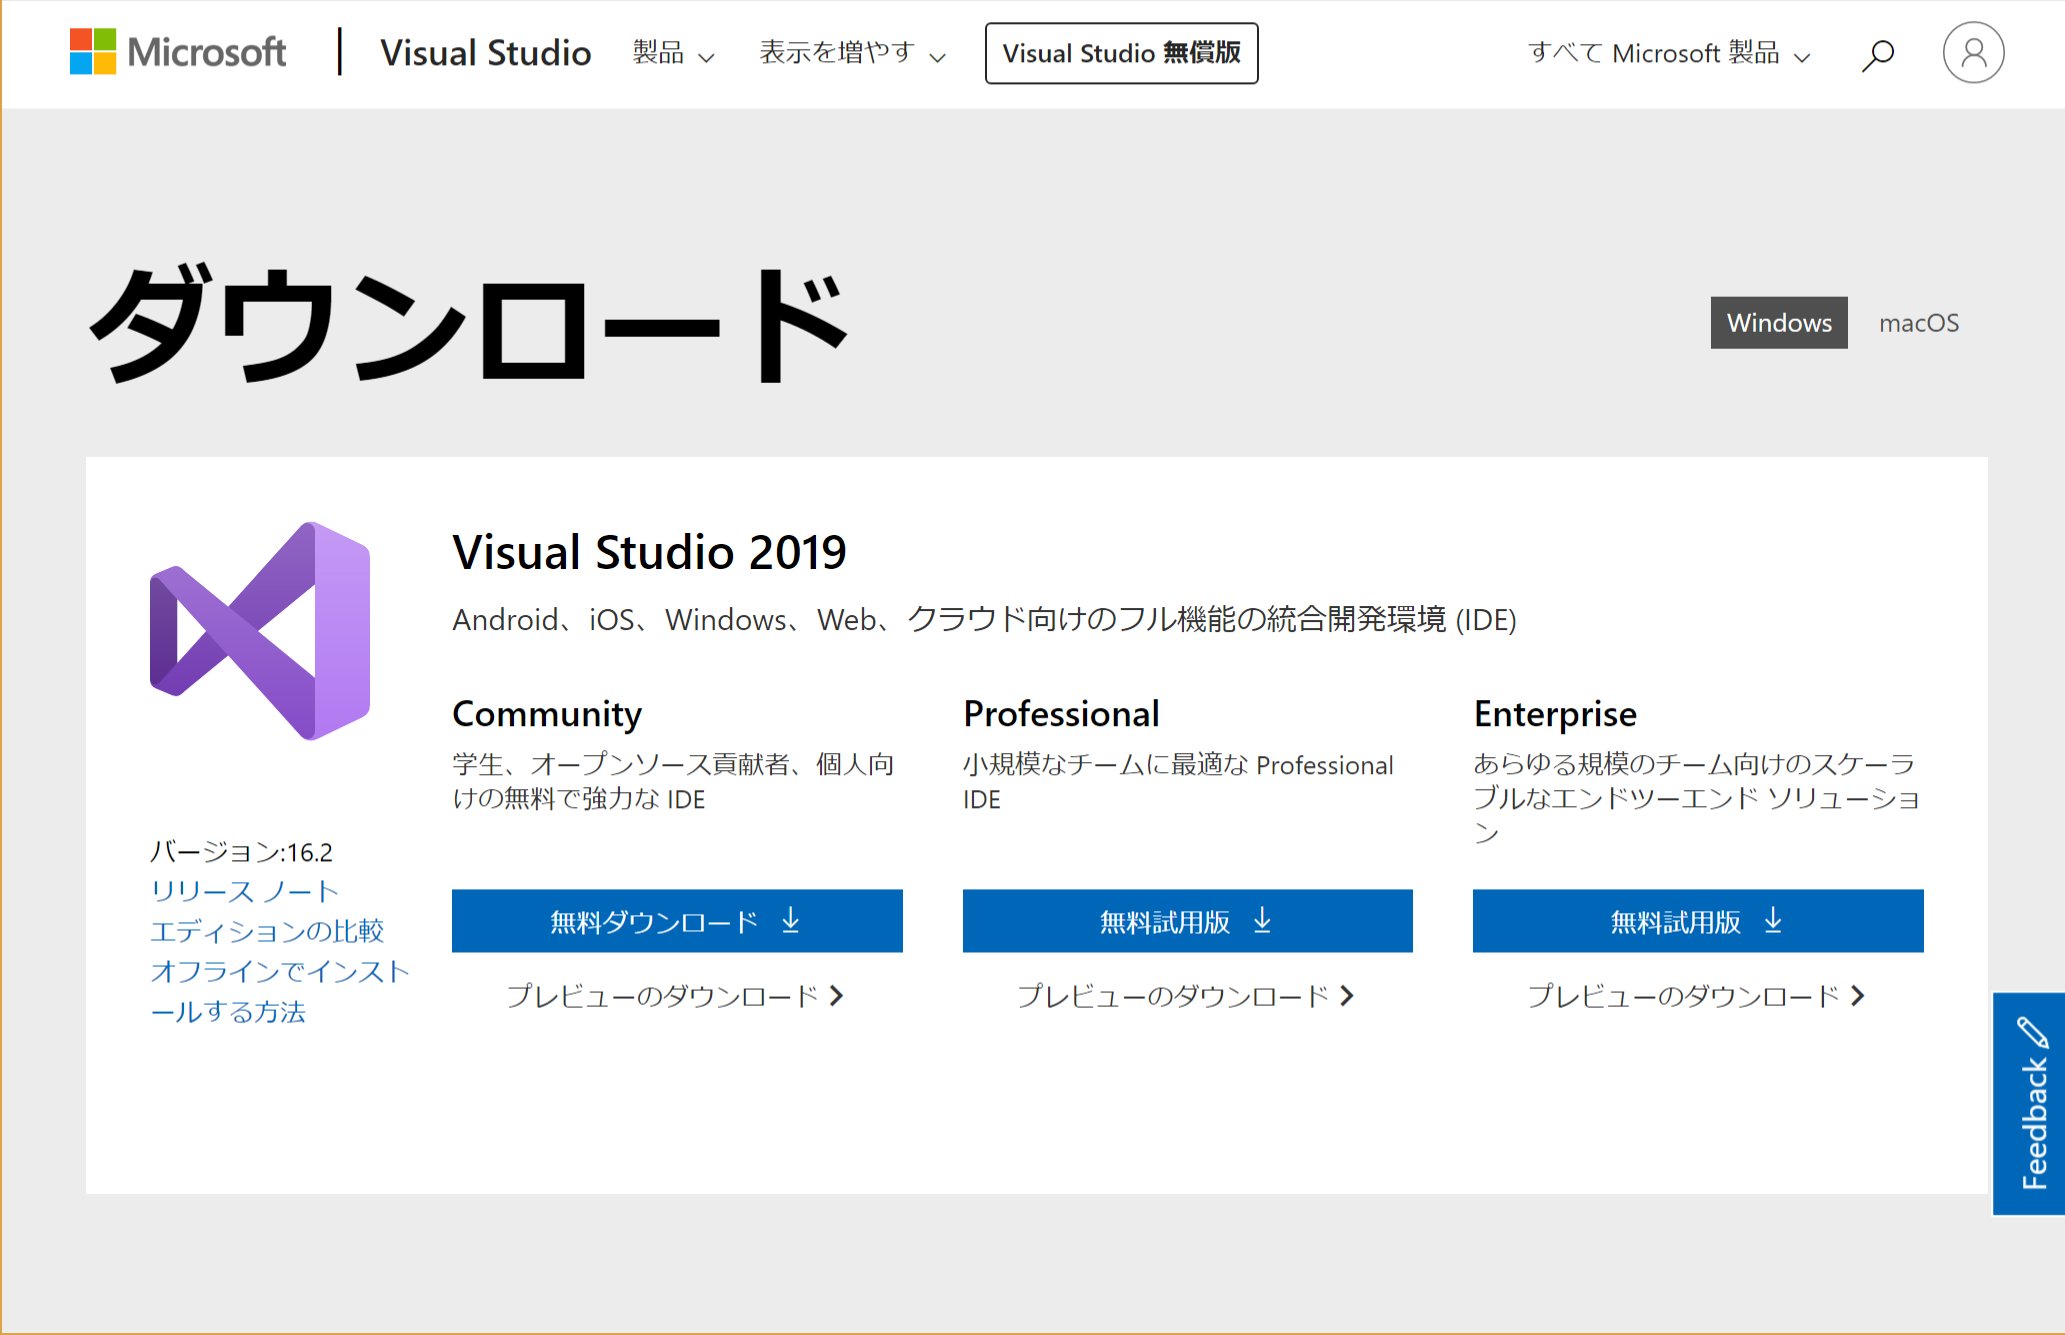Click the Microsoft logo
This screenshot has width=2065, height=1335.
tap(177, 52)
